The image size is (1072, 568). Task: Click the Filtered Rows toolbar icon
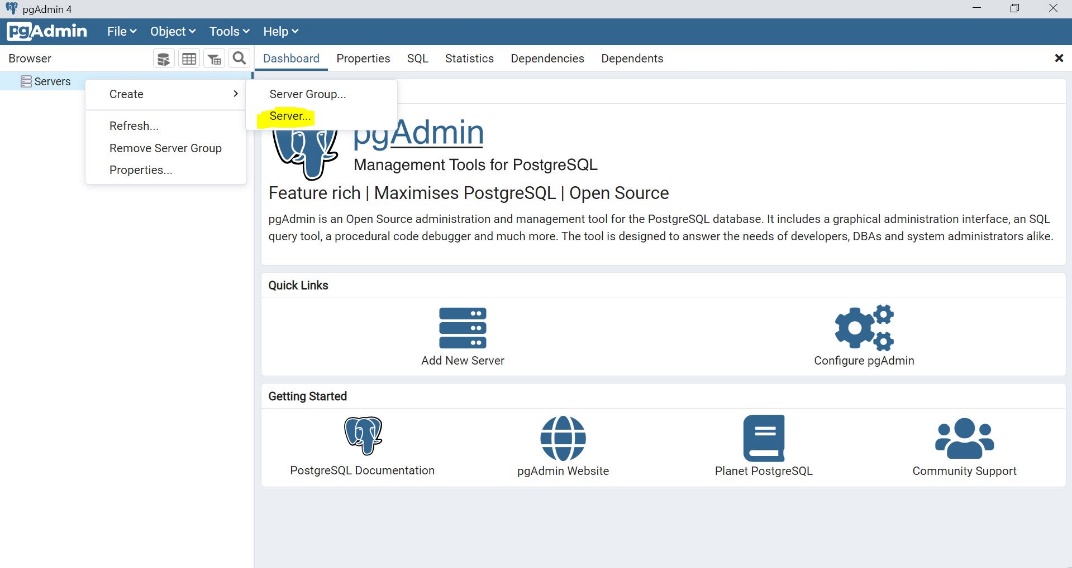click(214, 59)
